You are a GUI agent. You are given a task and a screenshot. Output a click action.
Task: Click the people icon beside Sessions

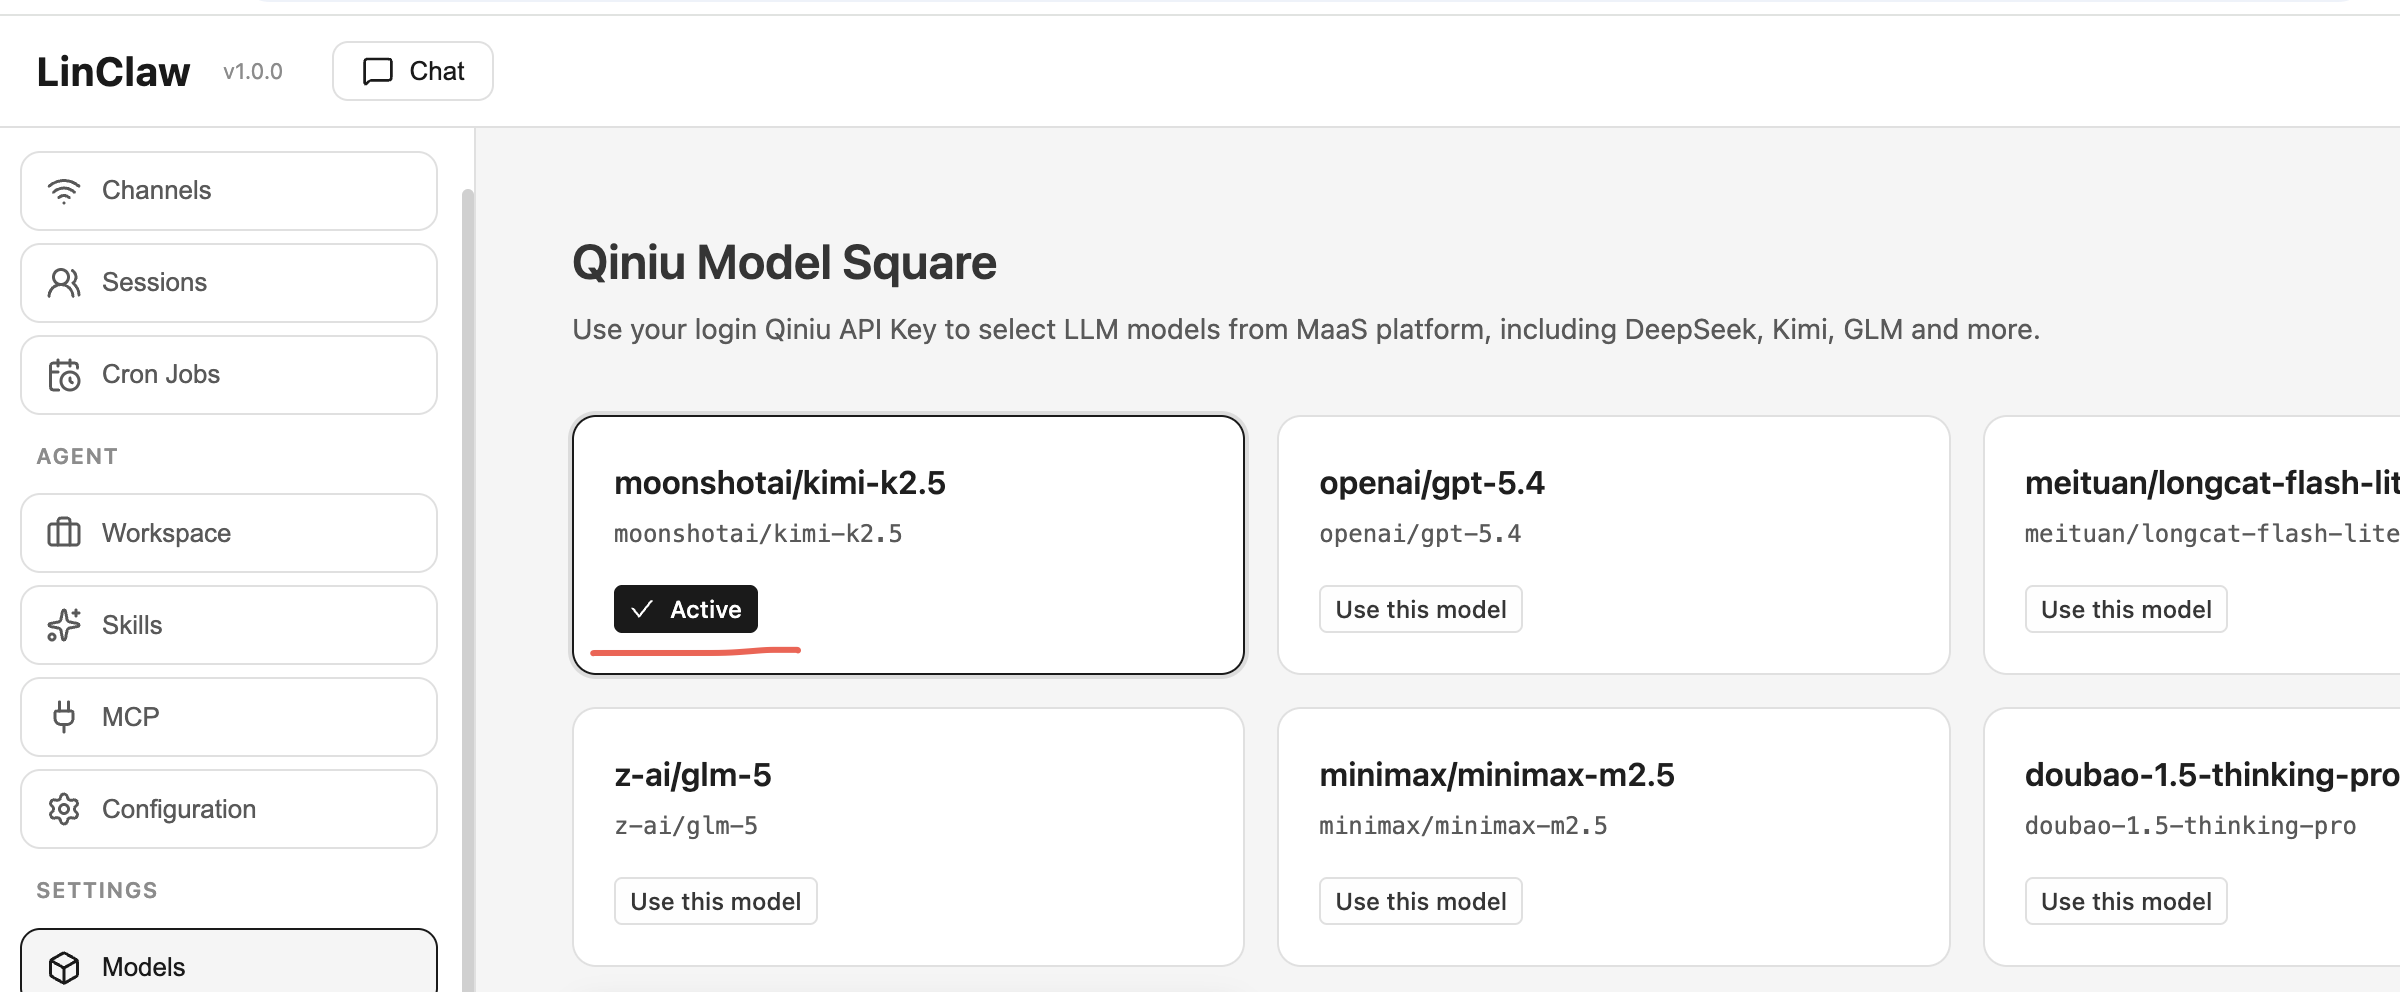pos(64,283)
